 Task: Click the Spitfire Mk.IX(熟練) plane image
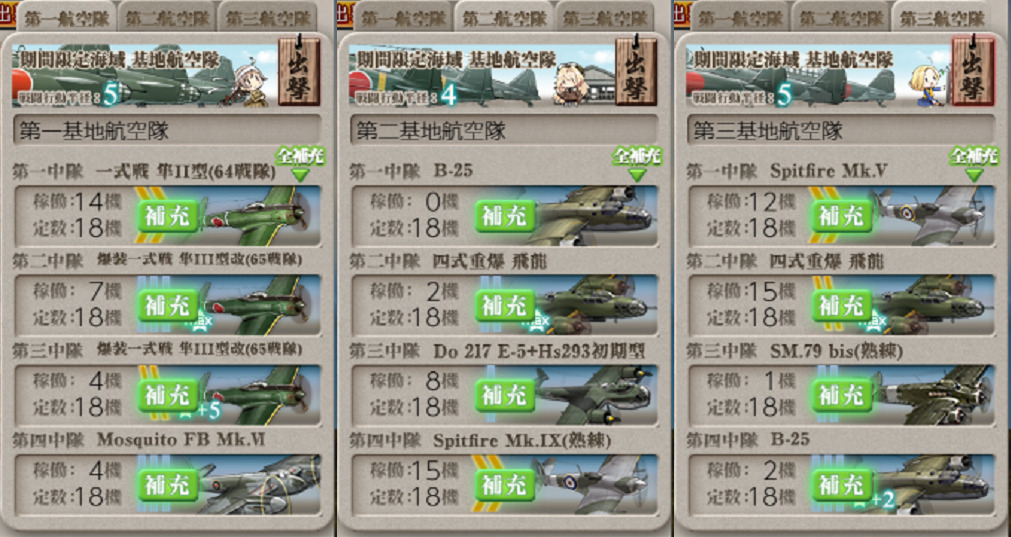[594, 485]
